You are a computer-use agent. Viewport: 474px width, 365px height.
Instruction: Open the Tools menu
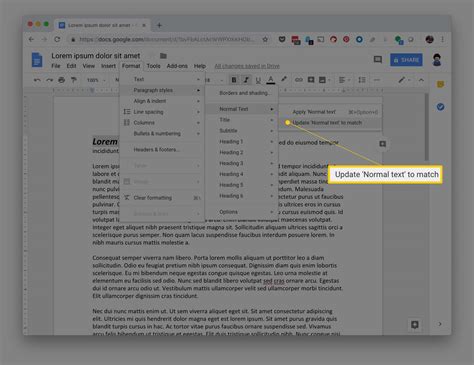tap(153, 66)
